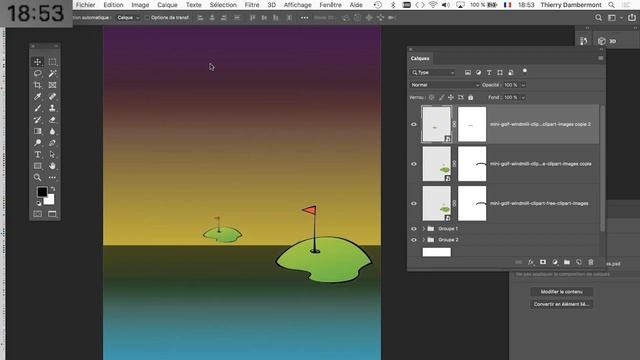
Task: Click the foreground black color swatch
Action: 42,191
